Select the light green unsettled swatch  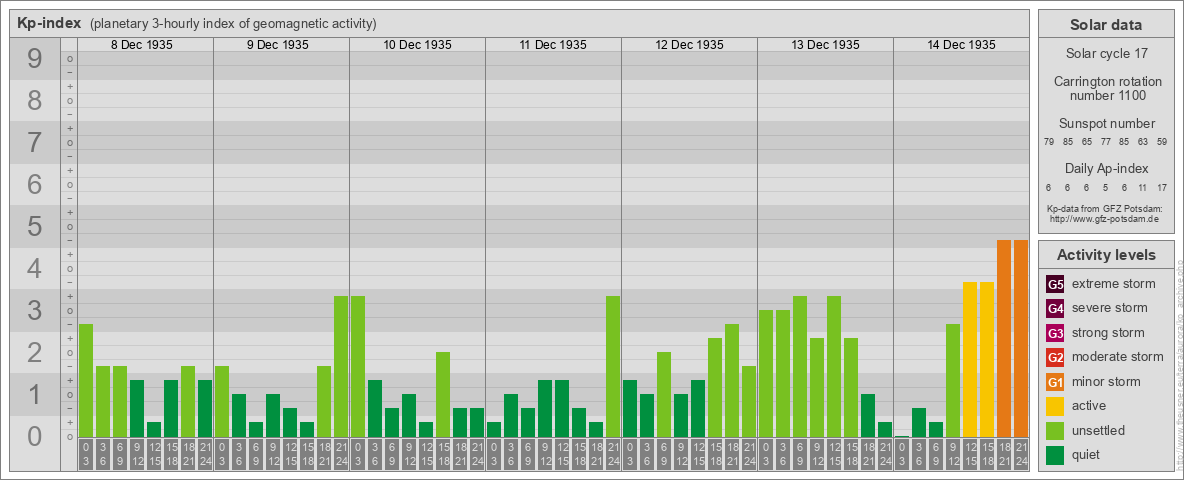[x=1055, y=430]
